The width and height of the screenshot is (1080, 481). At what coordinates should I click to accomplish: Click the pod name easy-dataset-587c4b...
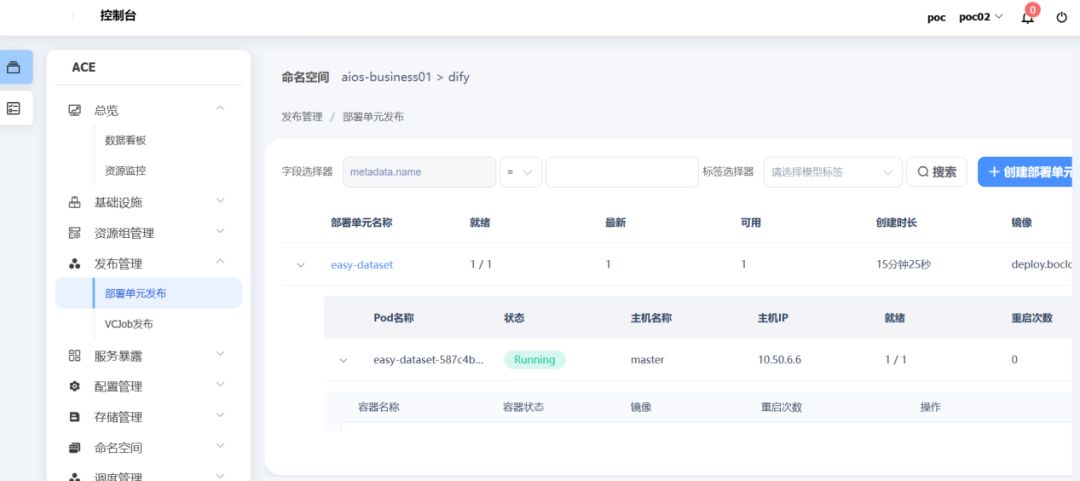point(428,360)
